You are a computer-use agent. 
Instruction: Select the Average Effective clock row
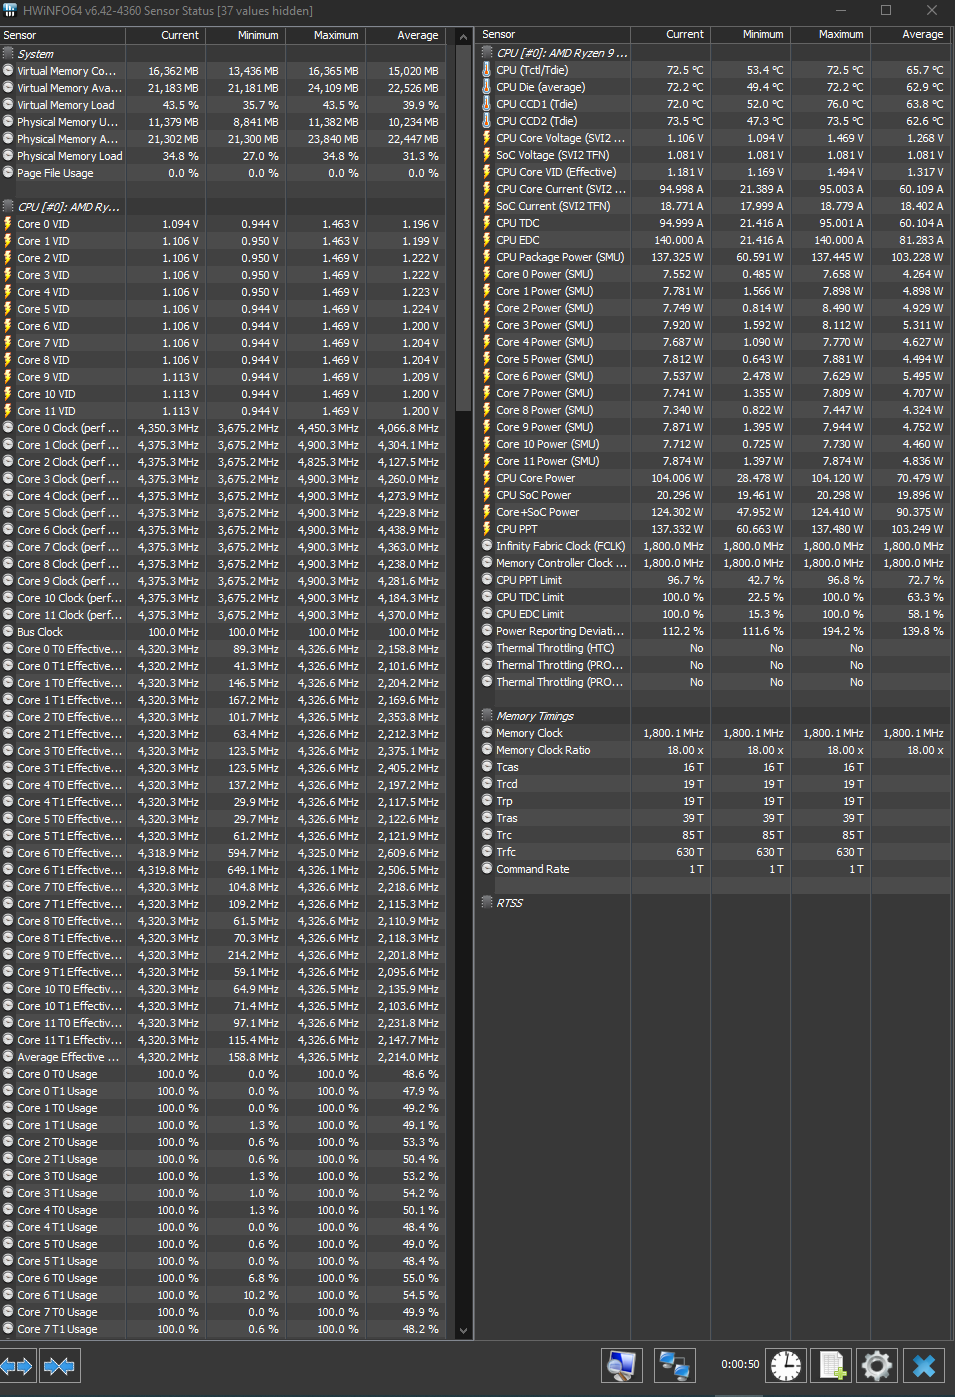click(x=221, y=1057)
